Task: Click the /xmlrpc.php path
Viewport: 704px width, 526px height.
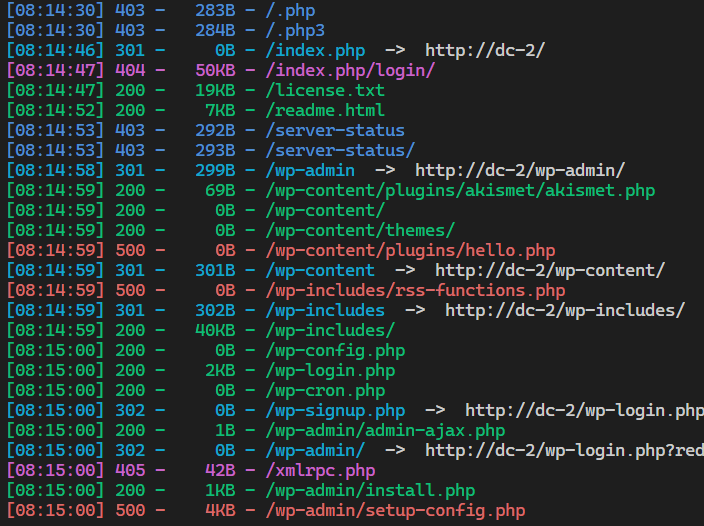Action: 320,470
